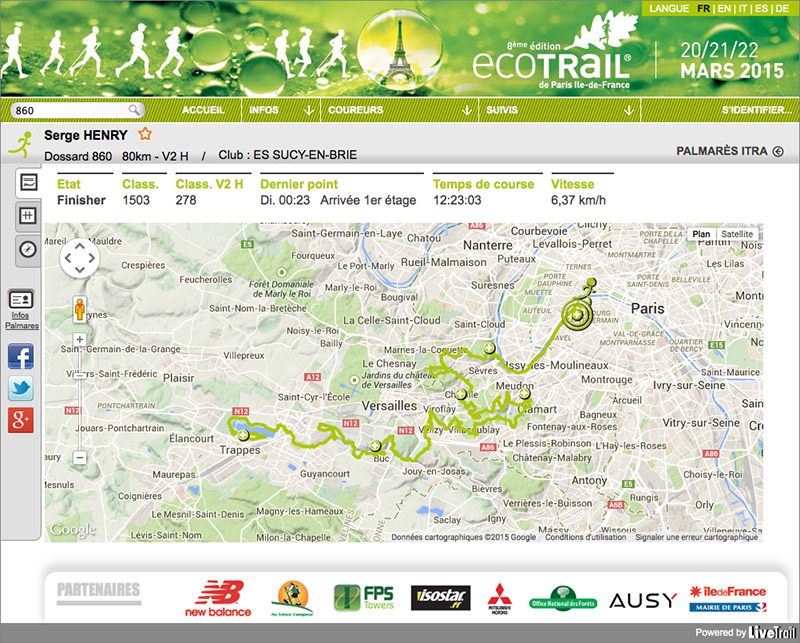This screenshot has width=800, height=643.
Task: Click the favorite star next to Serge HENRY
Action: click(x=145, y=134)
